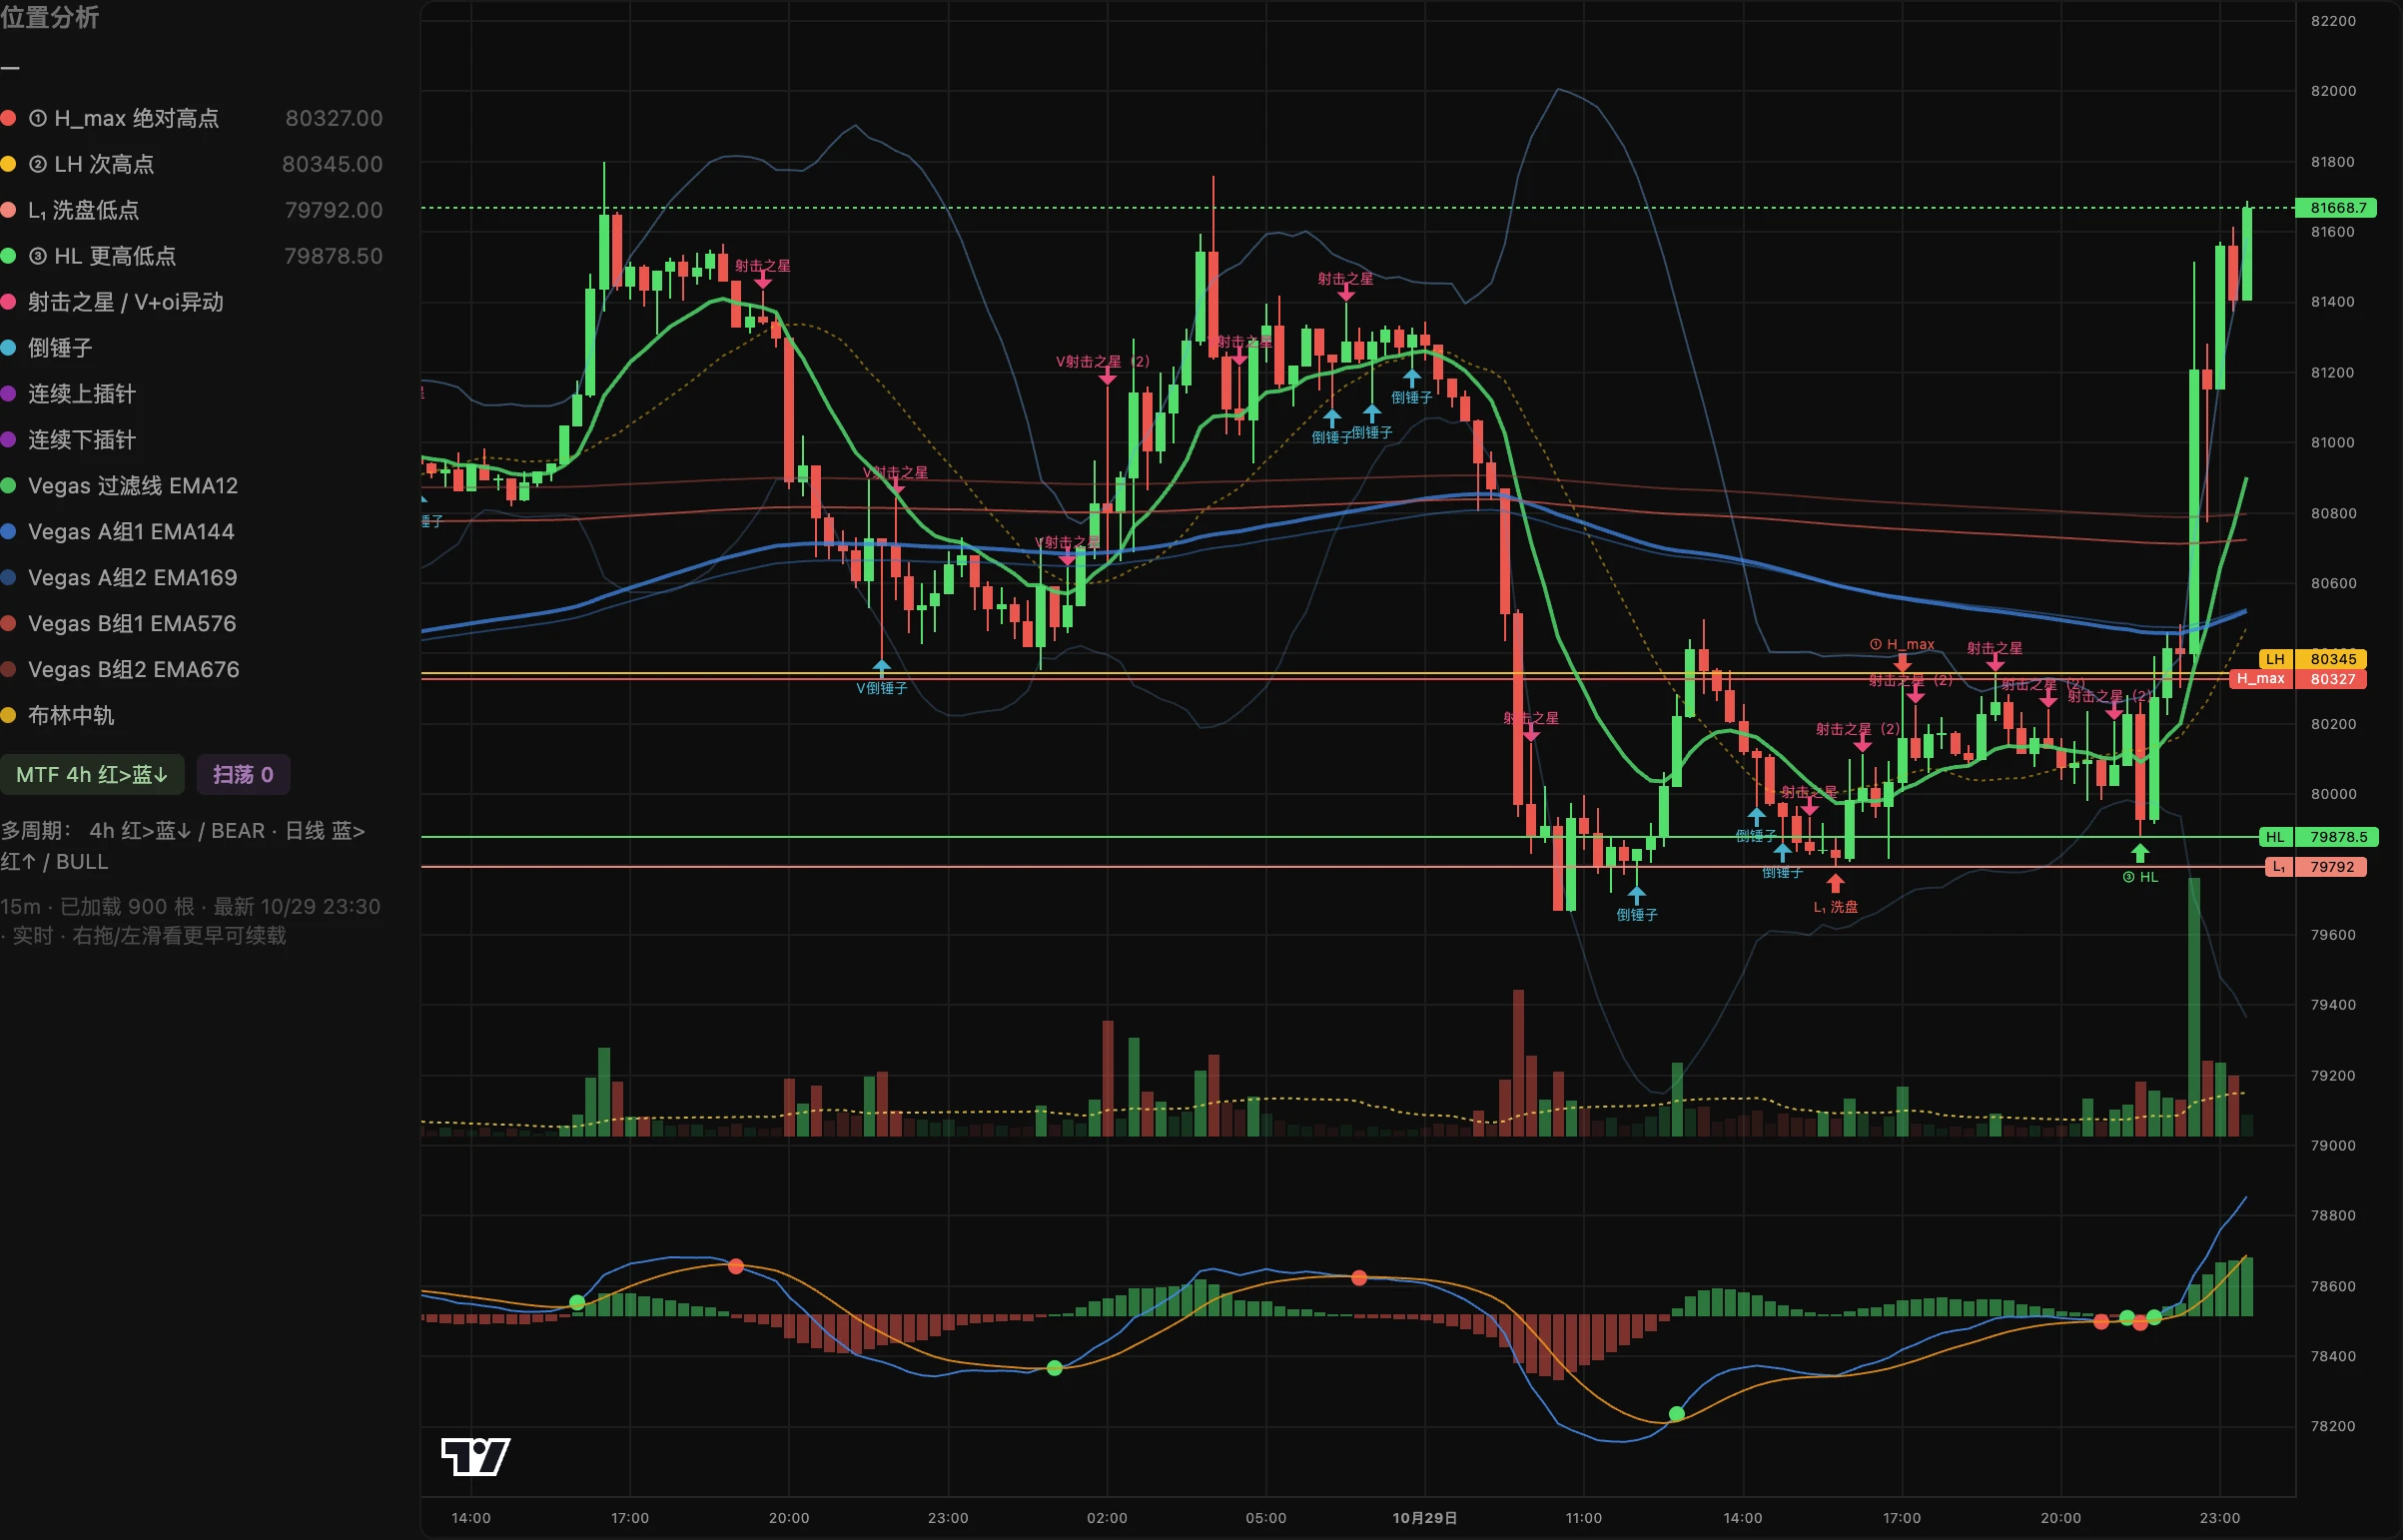This screenshot has height=1540, width=2403.
Task: Click the L₁ 79792 price axis tag
Action: [x=2315, y=867]
